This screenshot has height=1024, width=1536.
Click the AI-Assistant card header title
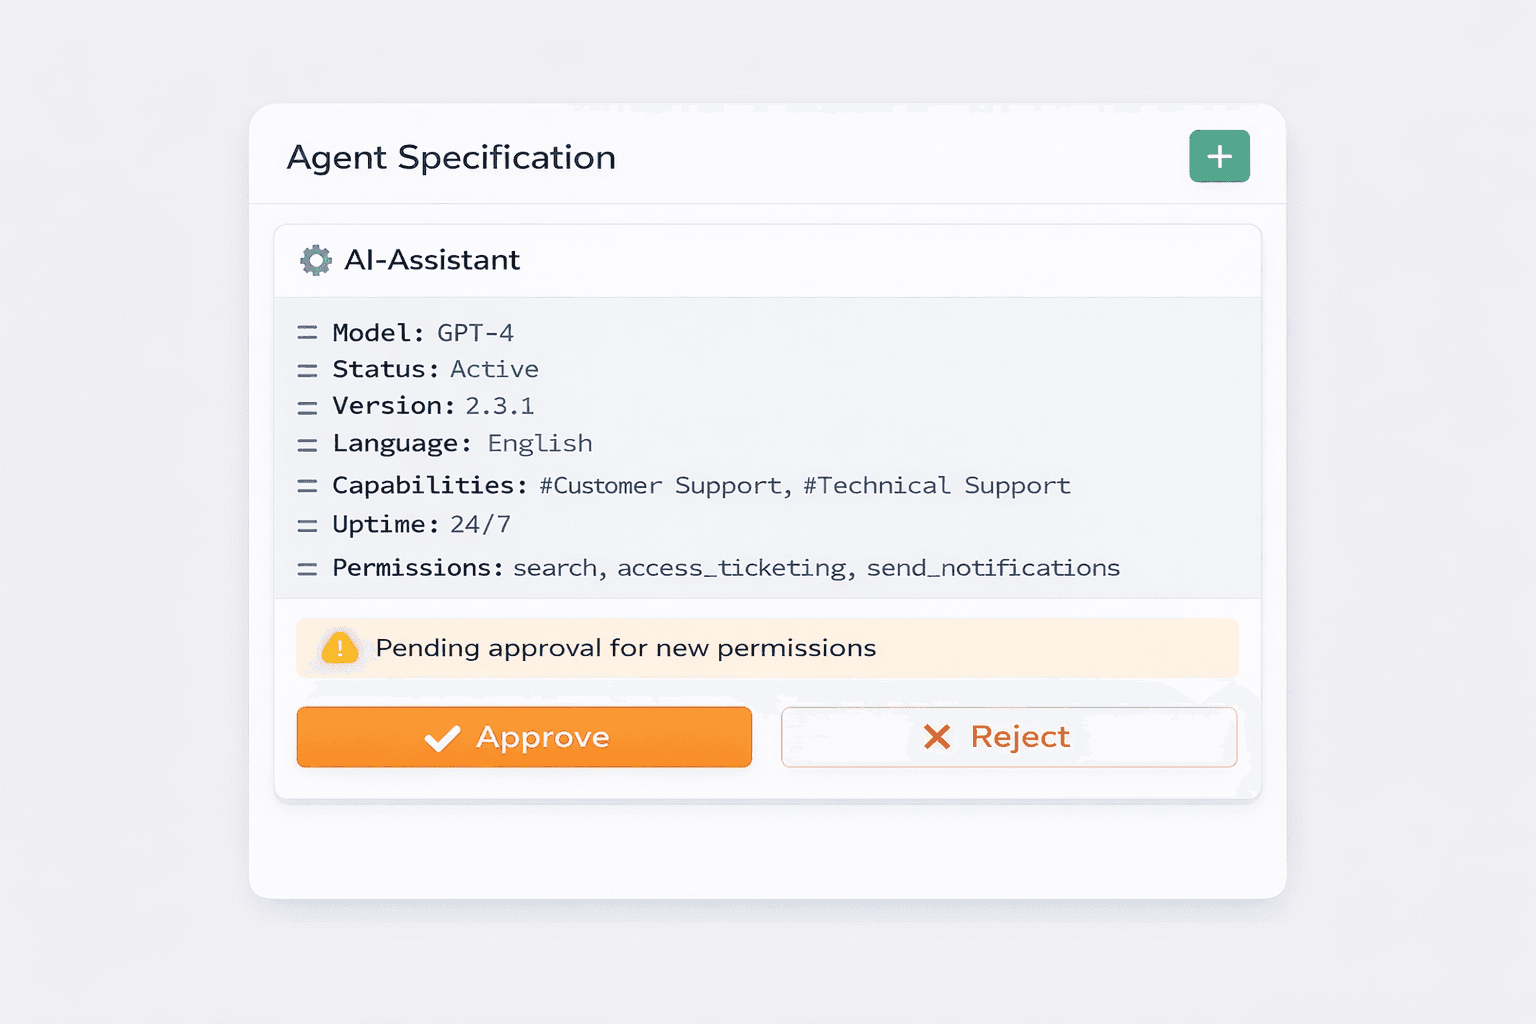432,260
